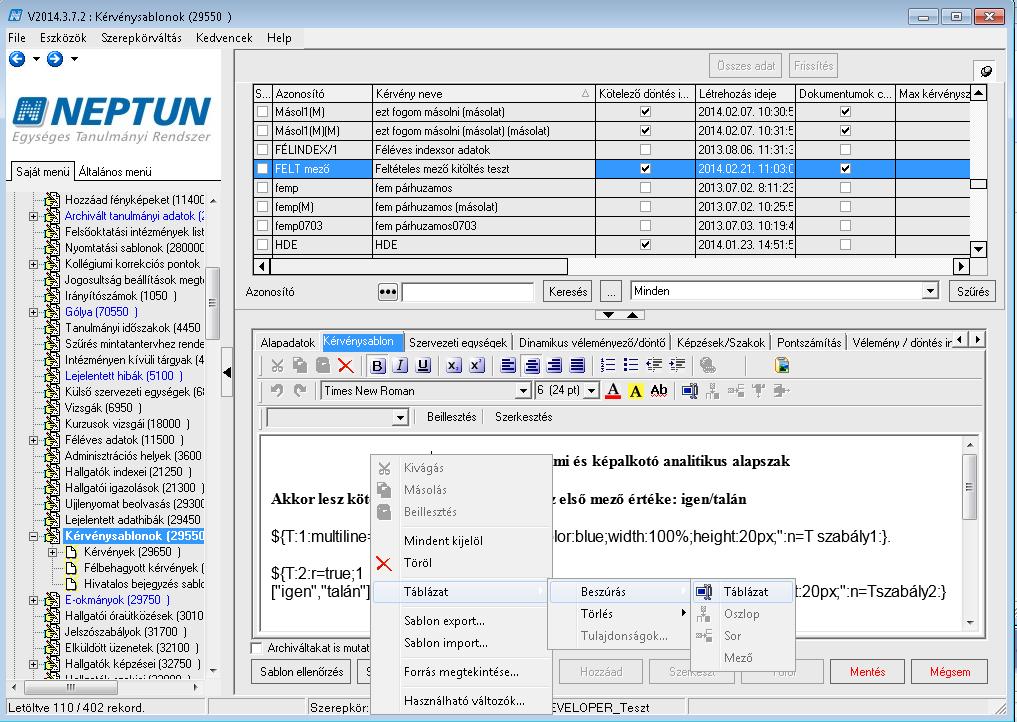Open the Minden filter dropdown
This screenshot has width=1017, height=722.
point(930,291)
